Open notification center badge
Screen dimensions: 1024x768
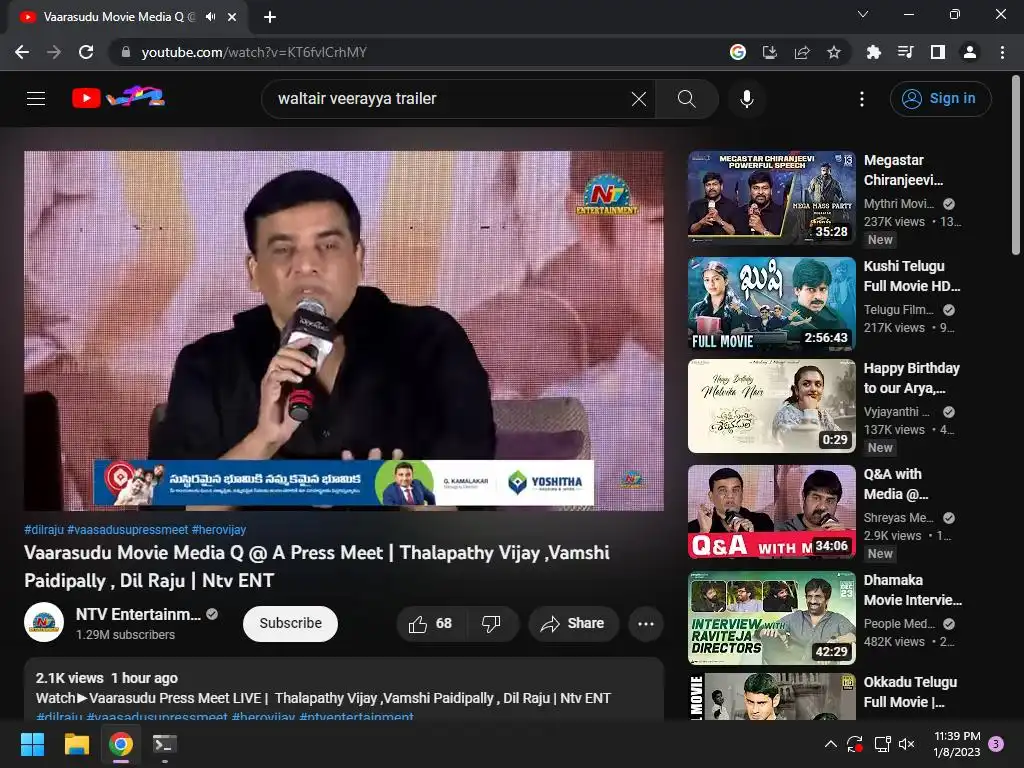(x=997, y=744)
